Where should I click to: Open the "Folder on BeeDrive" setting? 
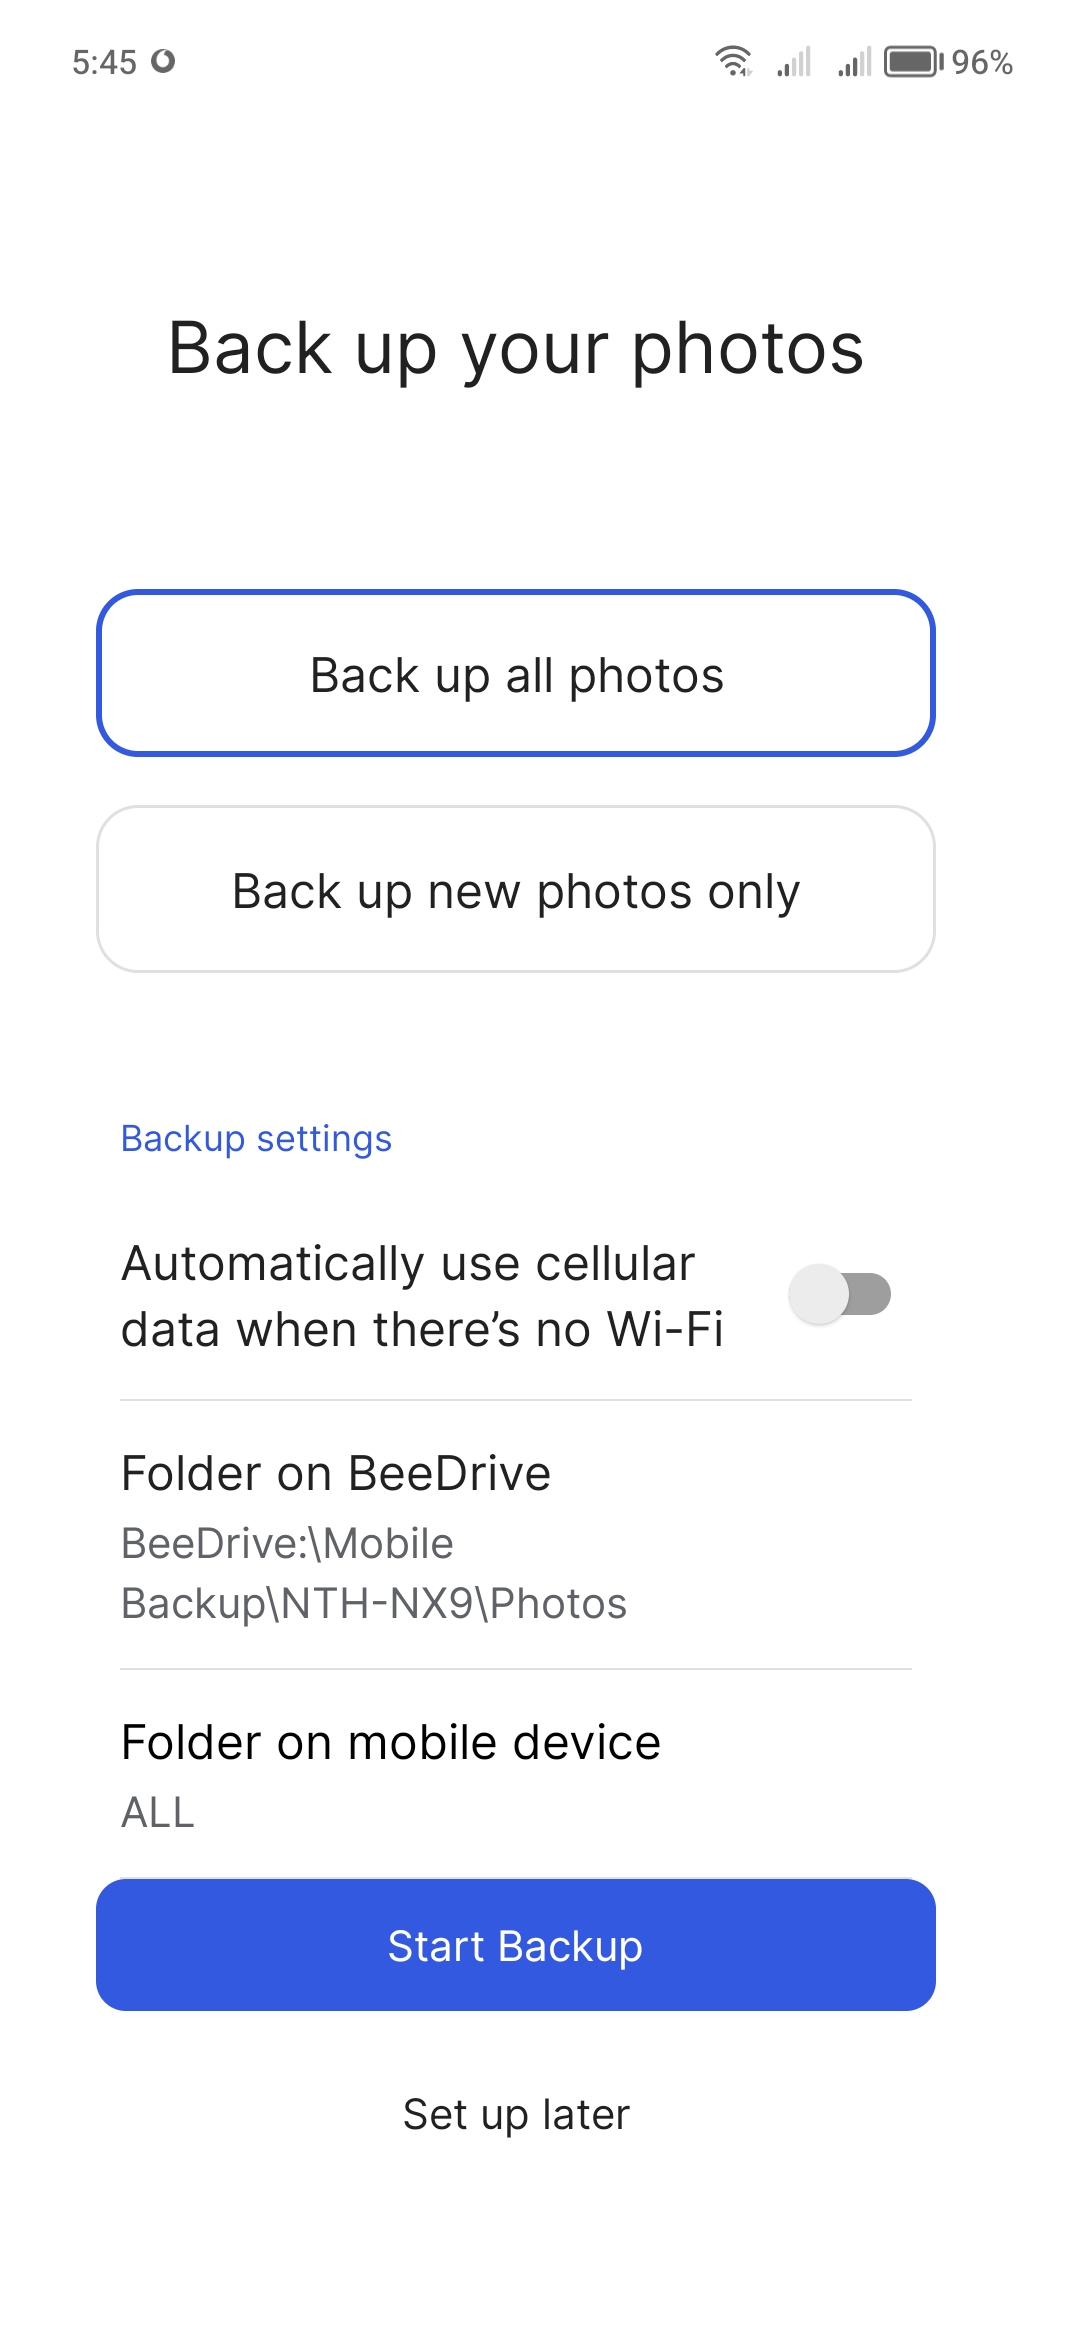(336, 1473)
